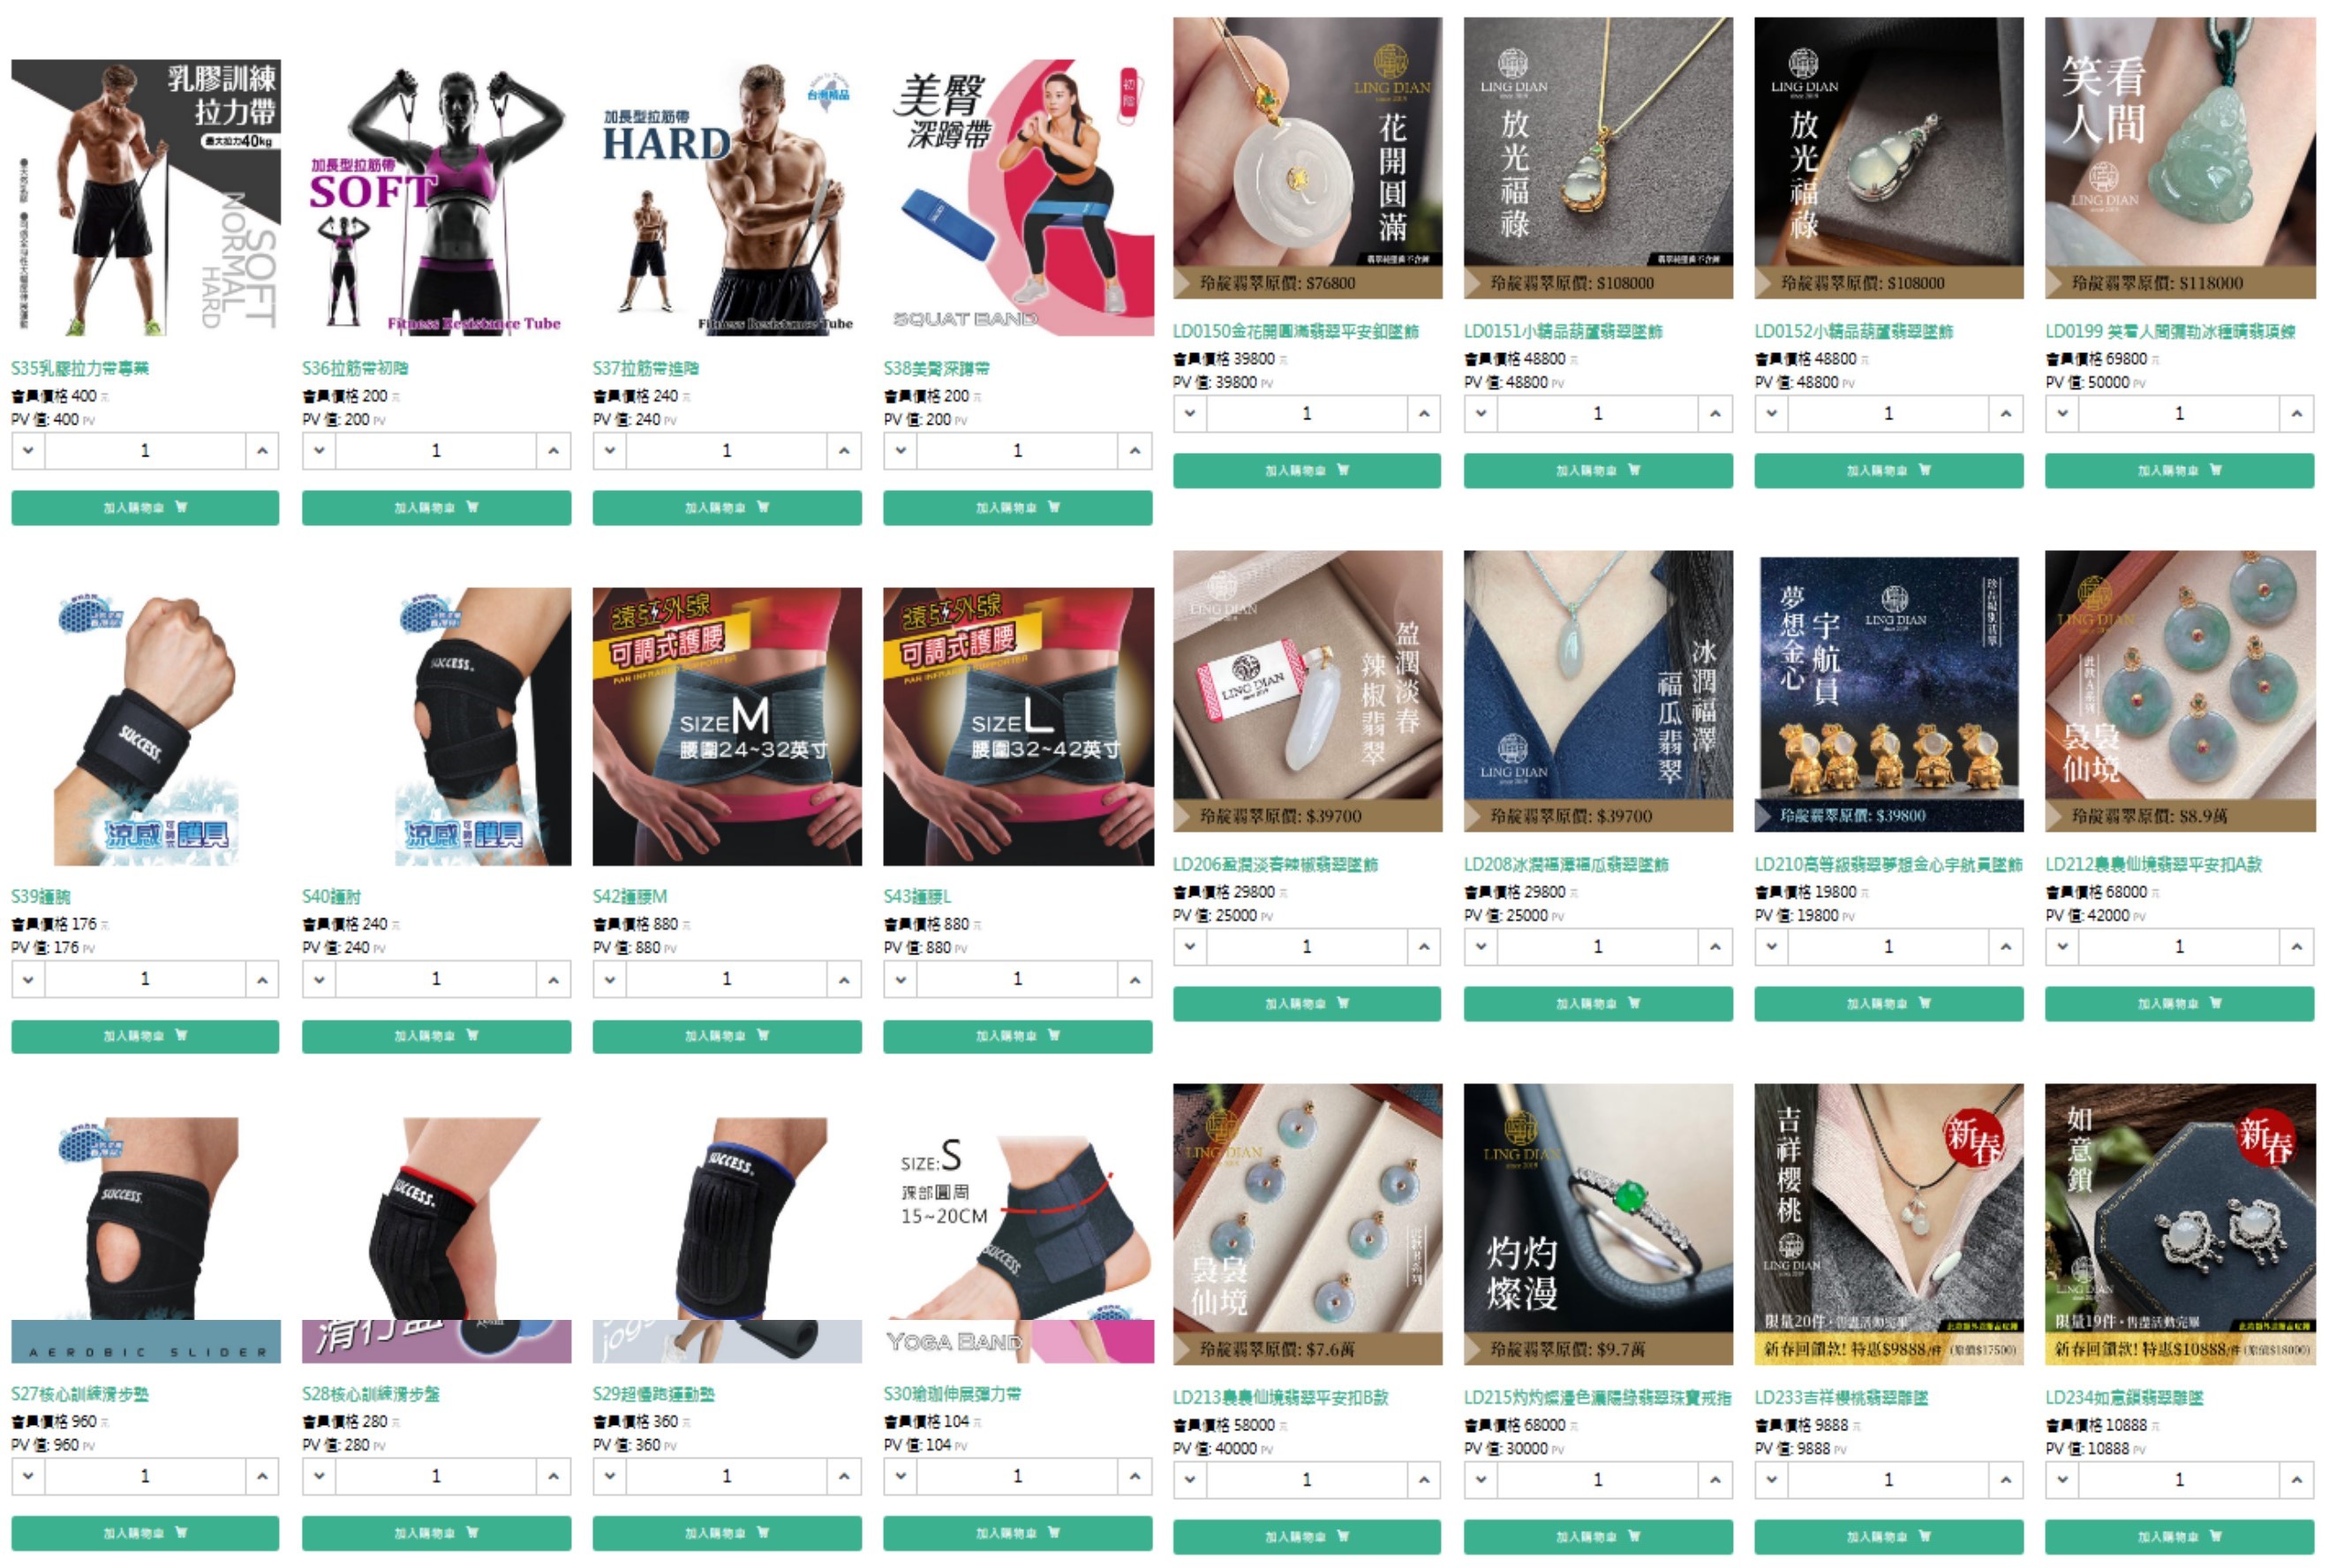
Task: Add LD0150 jade pendant to cart
Action: (1307, 471)
